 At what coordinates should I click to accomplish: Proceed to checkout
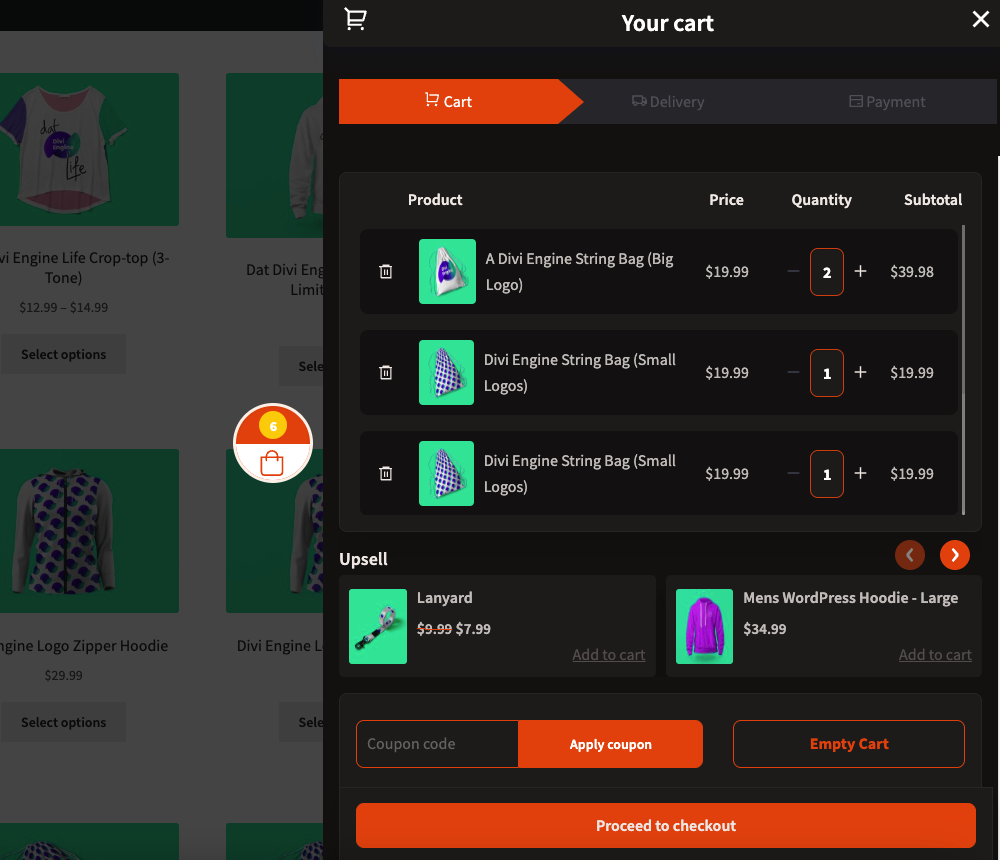666,826
